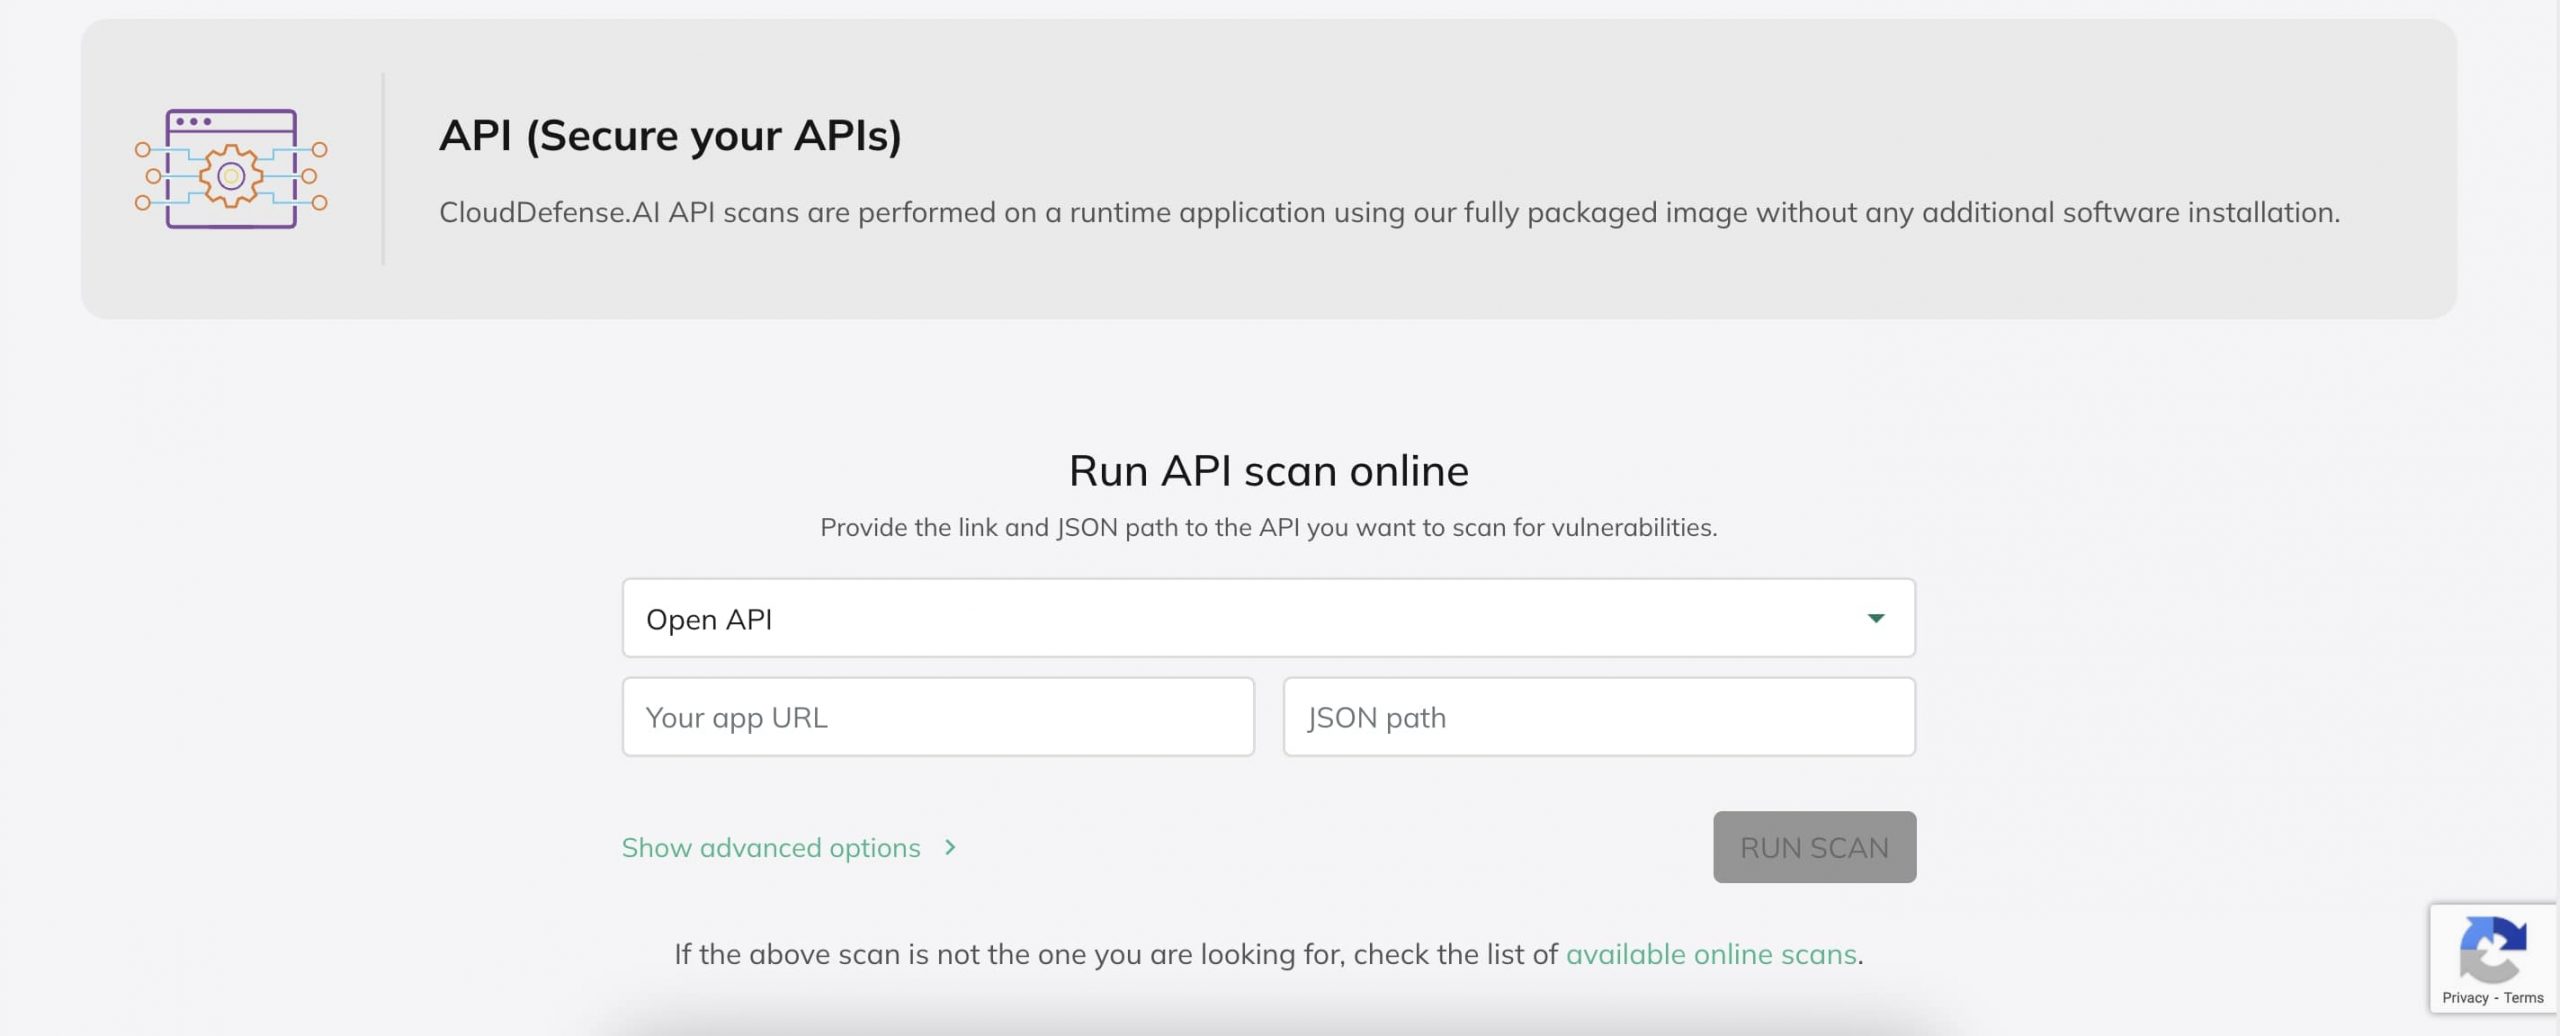Image resolution: width=2560 pixels, height=1036 pixels.
Task: Click the 'Provide the link and JSON path' subtitle
Action: pyautogui.click(x=1268, y=527)
